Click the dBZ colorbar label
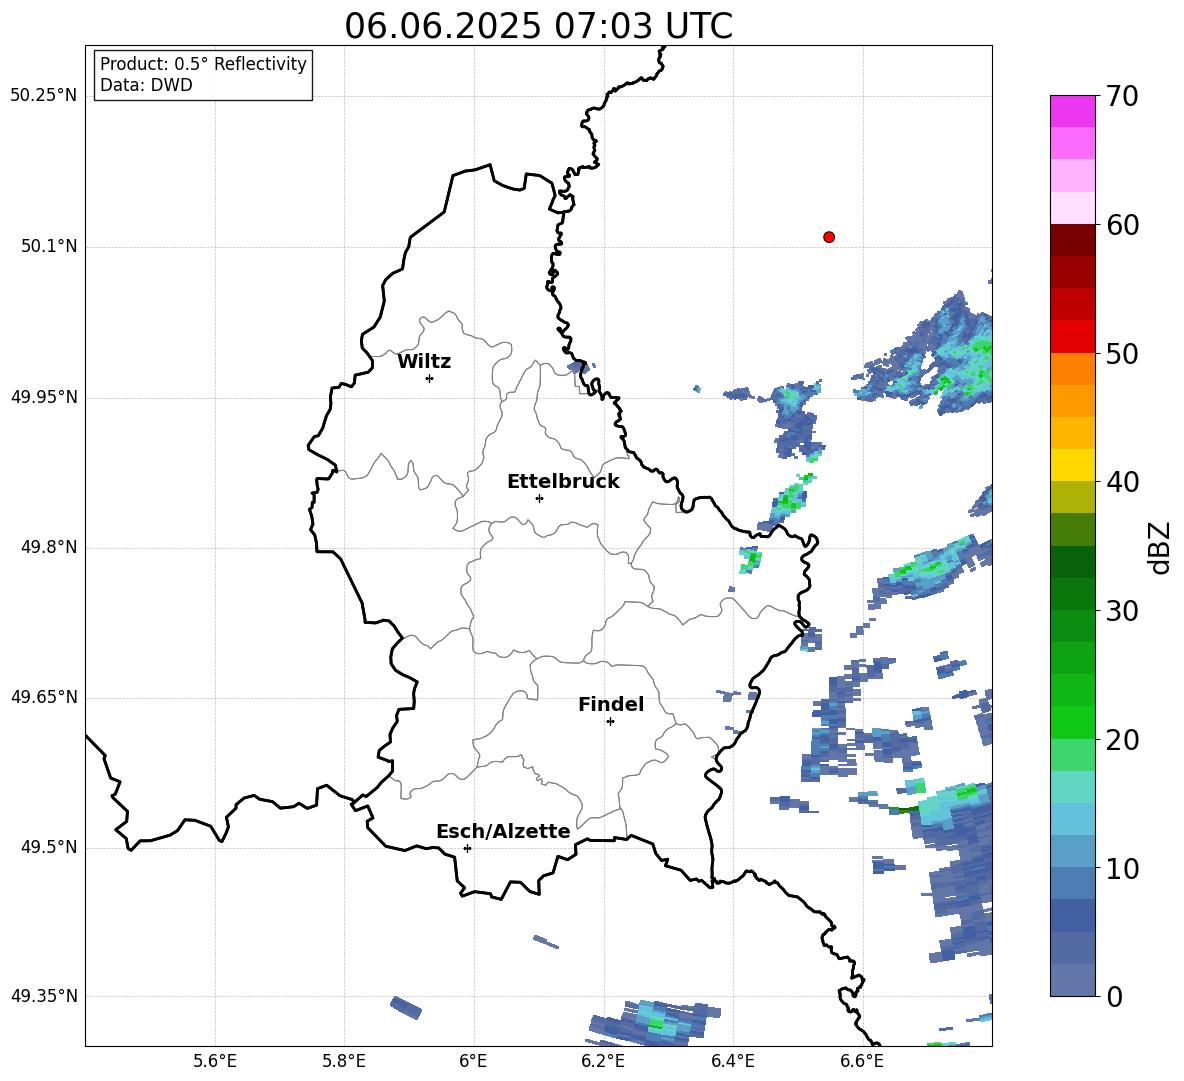The width and height of the screenshot is (1184, 1081). click(x=1161, y=547)
